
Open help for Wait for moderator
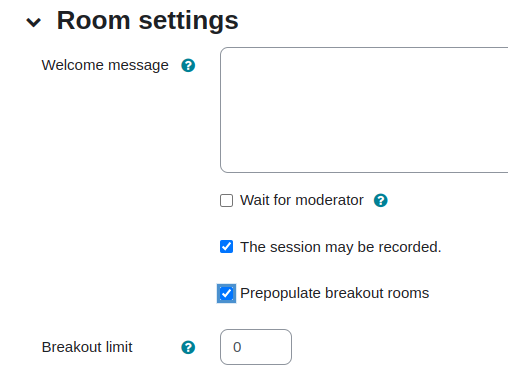click(380, 200)
